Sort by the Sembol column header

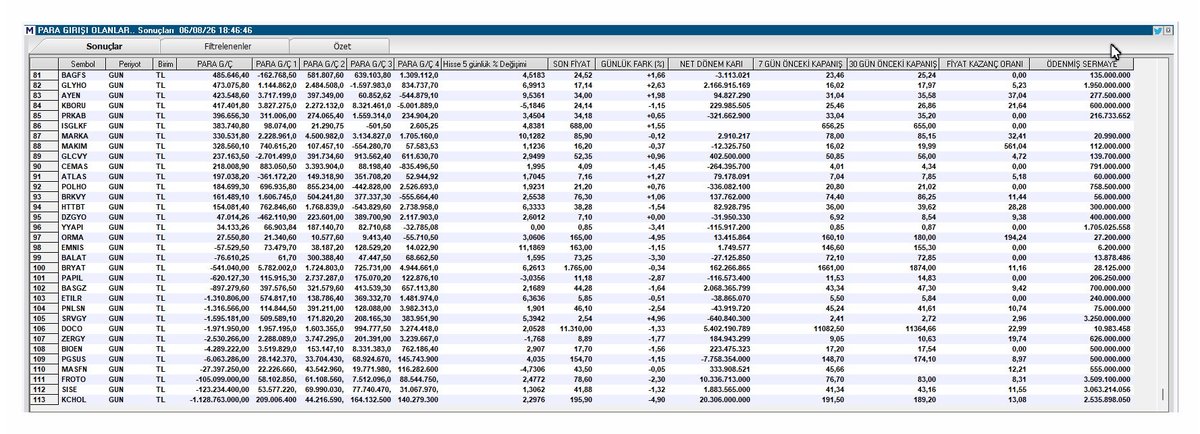pos(81,63)
